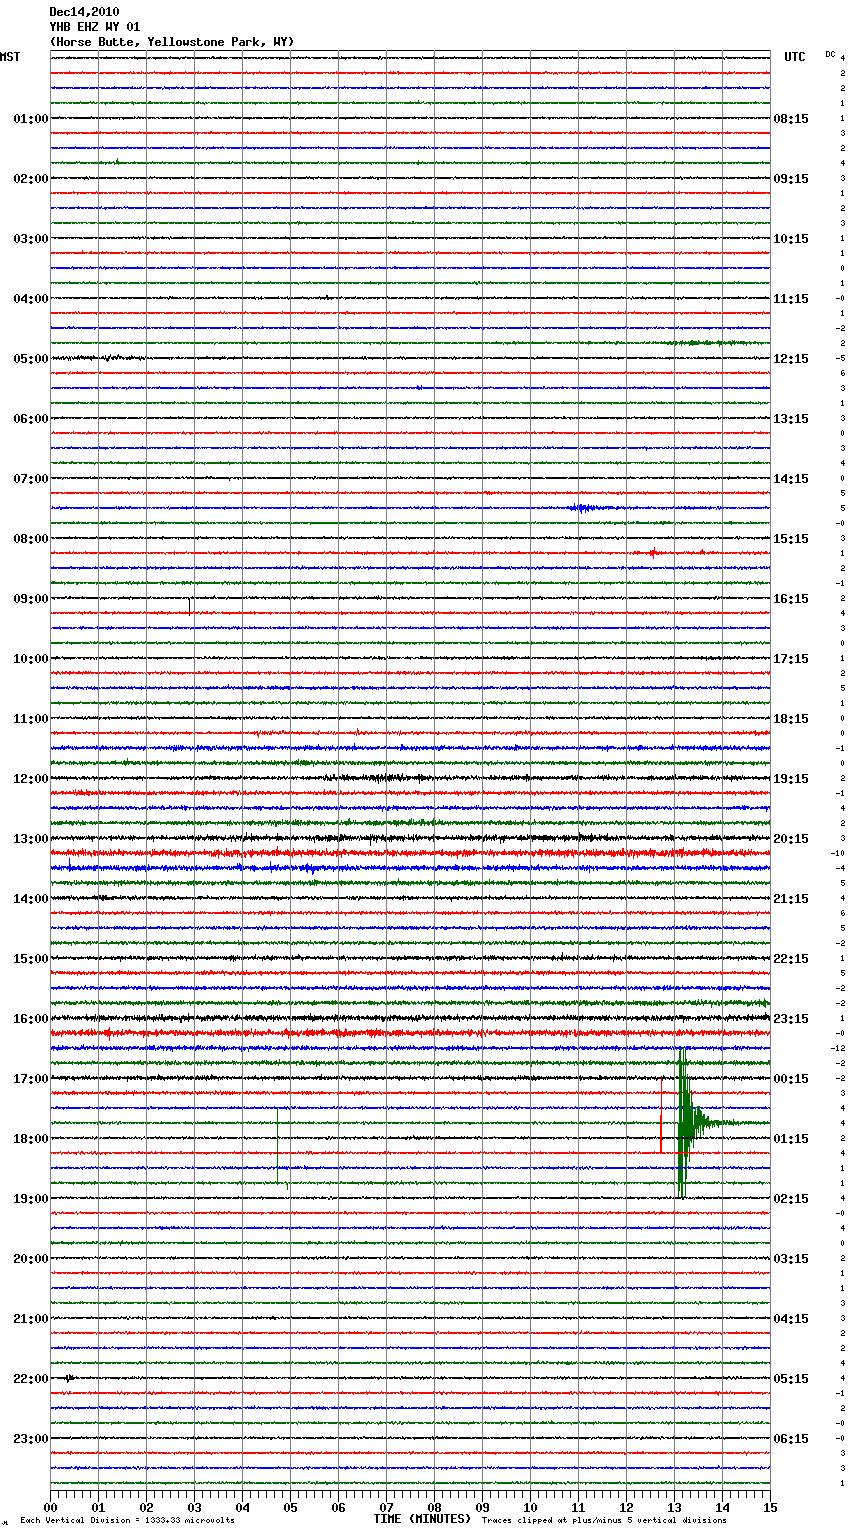The width and height of the screenshot is (850, 1534).
Task: Click the 05:15 UTC time label
Action: point(791,1379)
